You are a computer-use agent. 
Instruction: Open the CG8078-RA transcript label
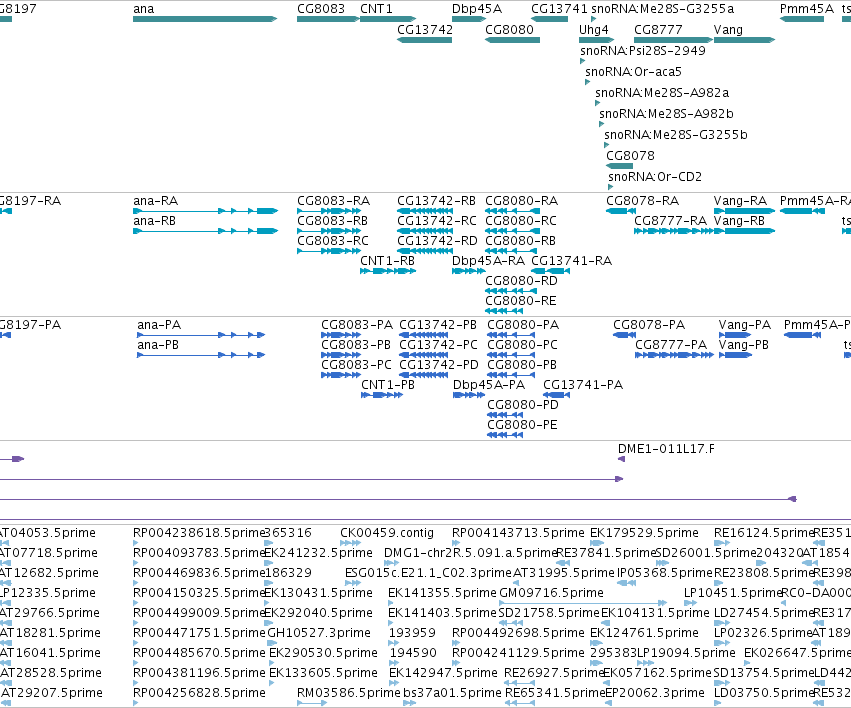click(642, 201)
